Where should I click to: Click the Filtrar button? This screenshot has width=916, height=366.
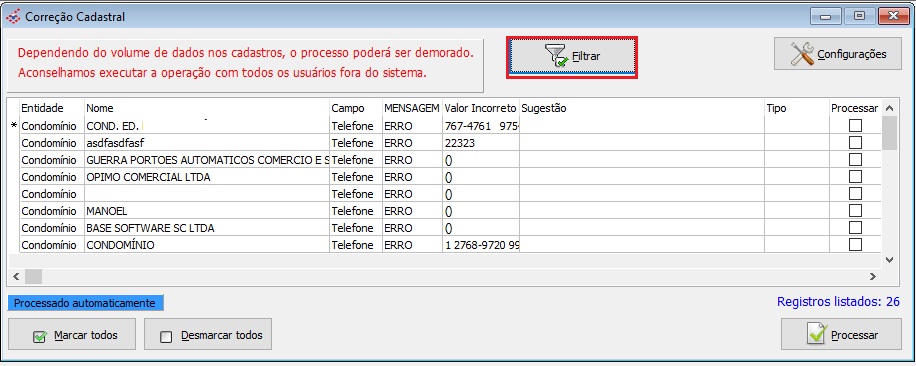571,57
